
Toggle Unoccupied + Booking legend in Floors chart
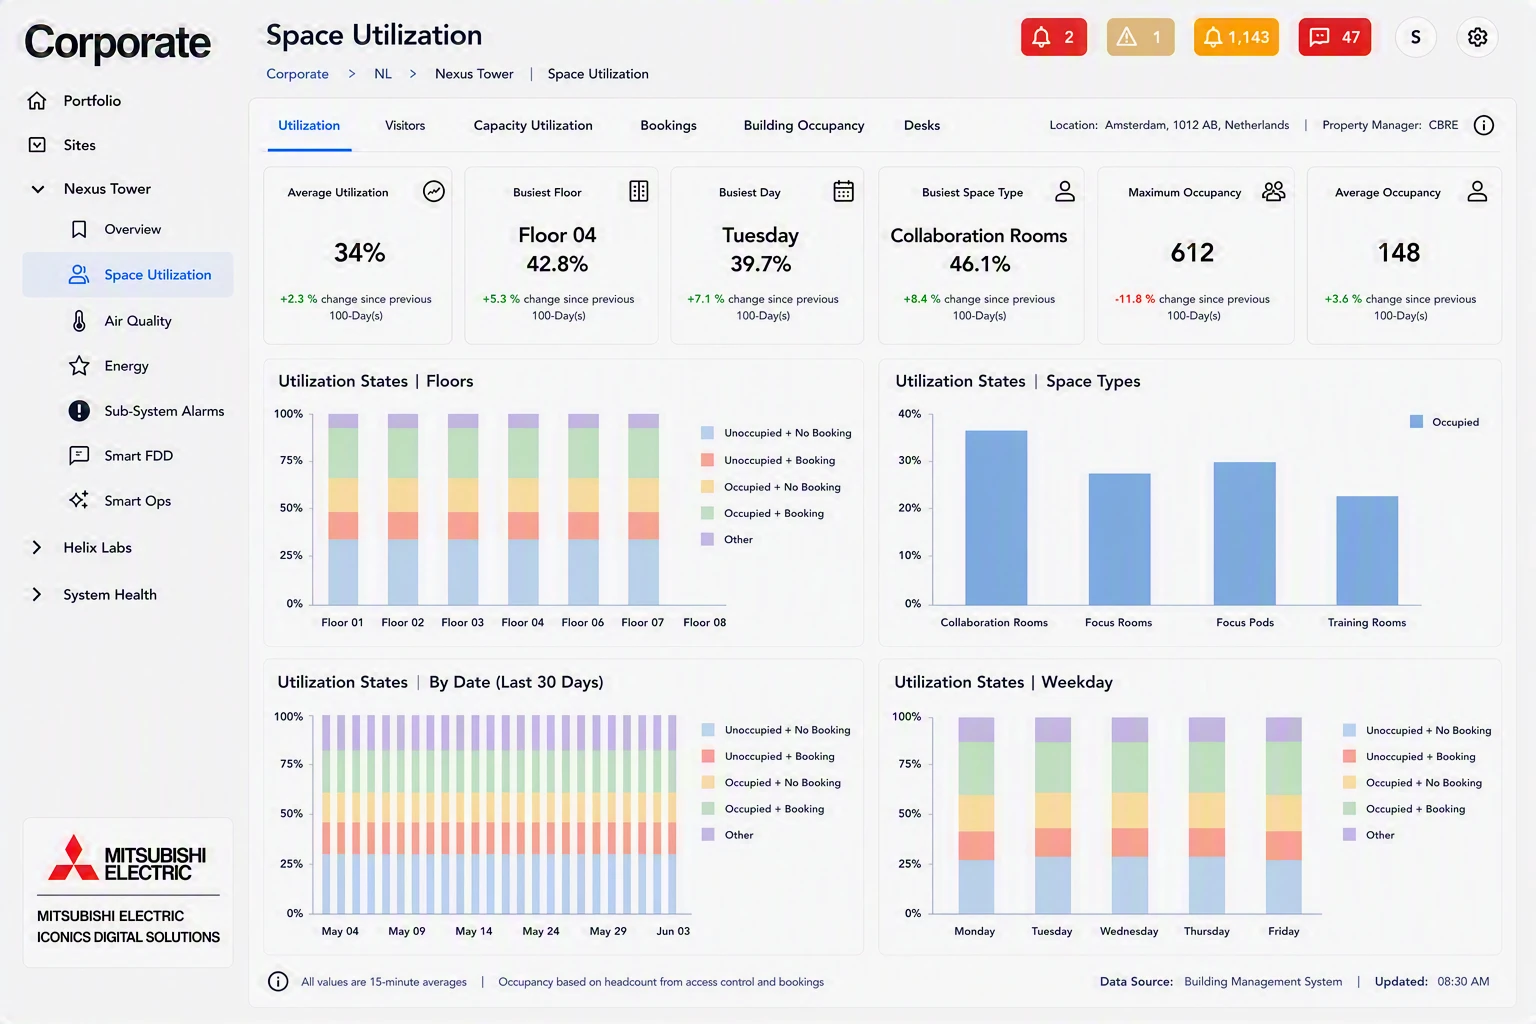(768, 460)
